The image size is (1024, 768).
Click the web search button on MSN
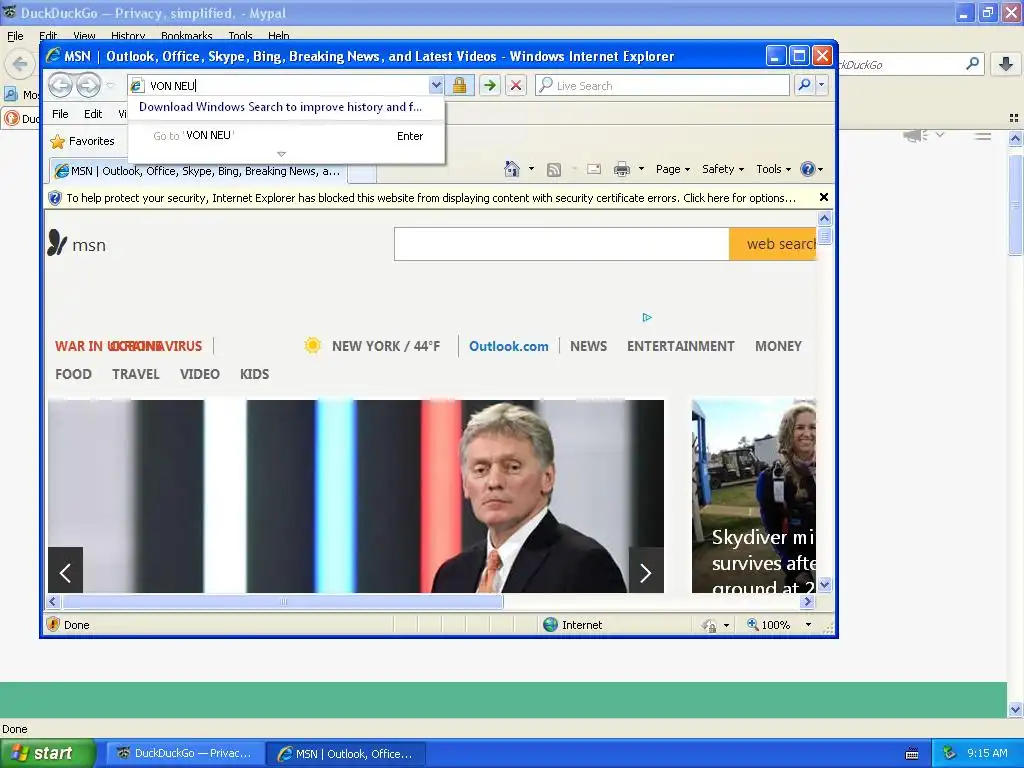tap(773, 244)
